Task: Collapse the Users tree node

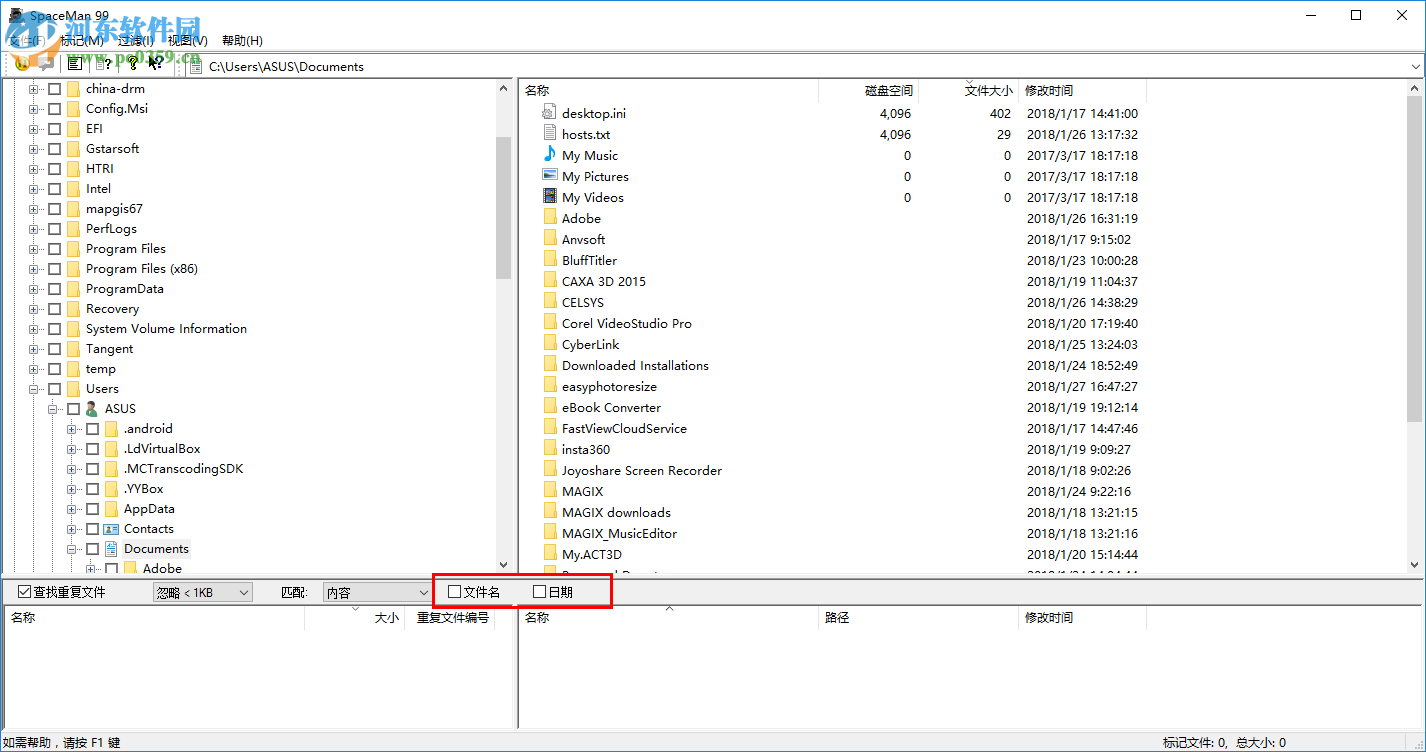Action: [34, 388]
